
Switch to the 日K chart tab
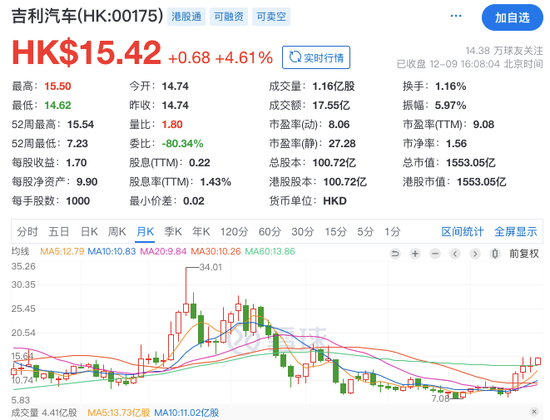89,232
